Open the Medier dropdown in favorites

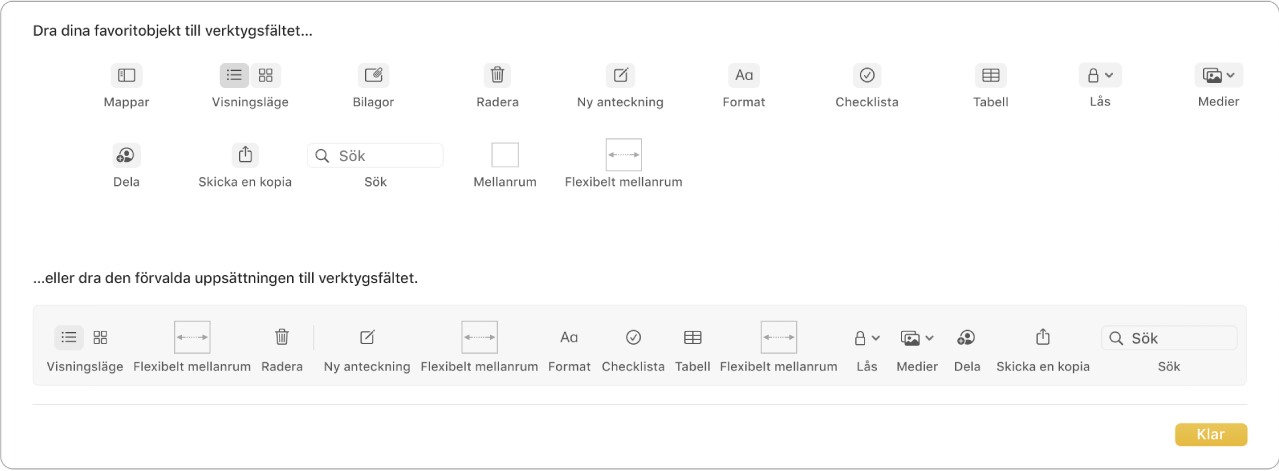pyautogui.click(x=1218, y=75)
